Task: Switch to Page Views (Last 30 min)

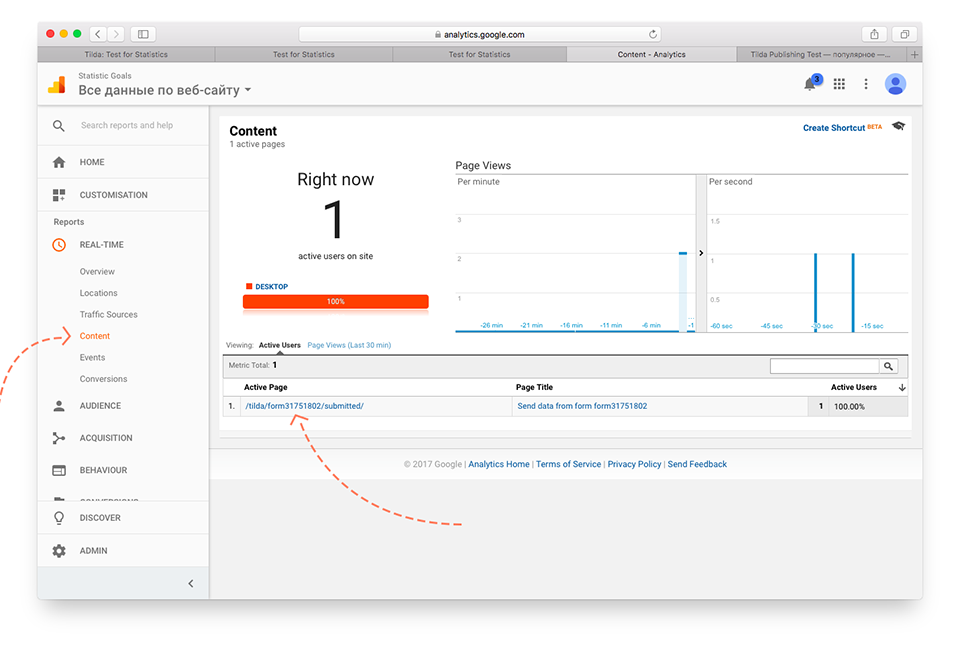Action: click(x=348, y=344)
